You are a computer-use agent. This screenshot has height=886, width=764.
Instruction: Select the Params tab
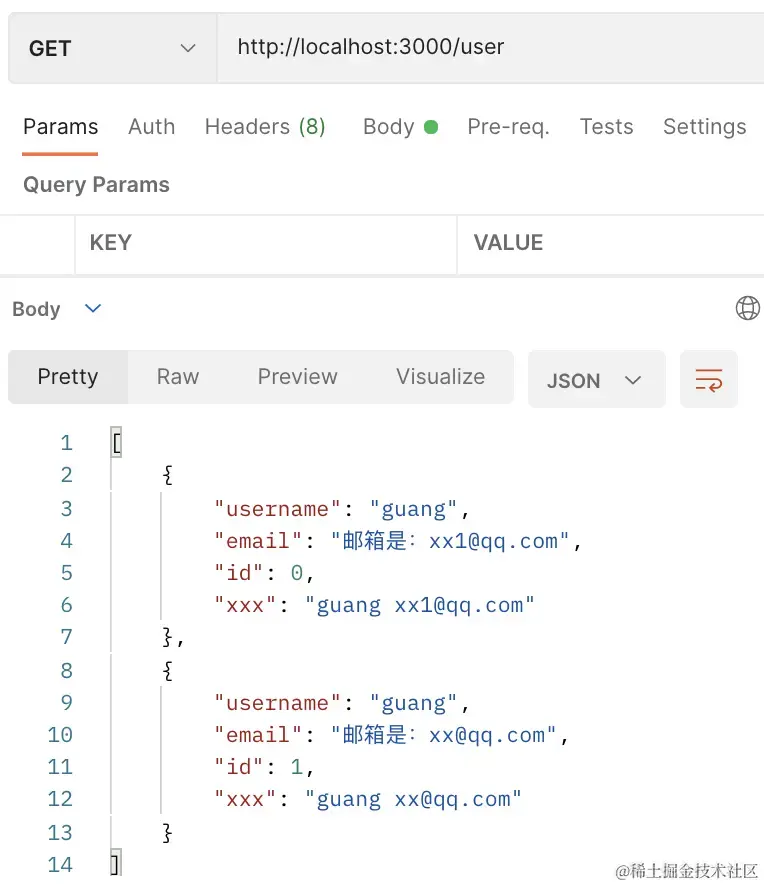tap(60, 127)
